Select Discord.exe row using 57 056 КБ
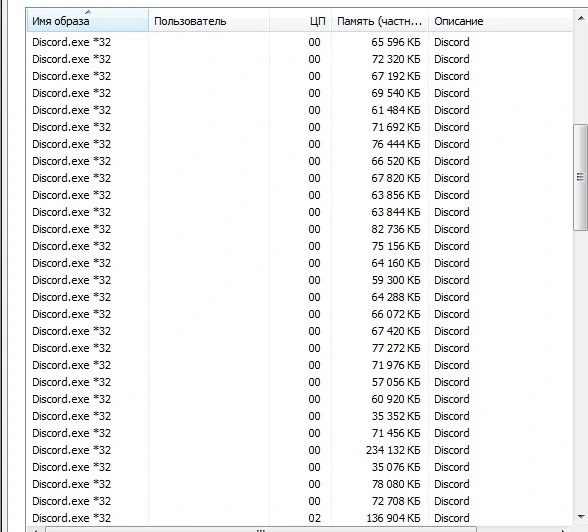This screenshot has height=532, width=588. 299,382
